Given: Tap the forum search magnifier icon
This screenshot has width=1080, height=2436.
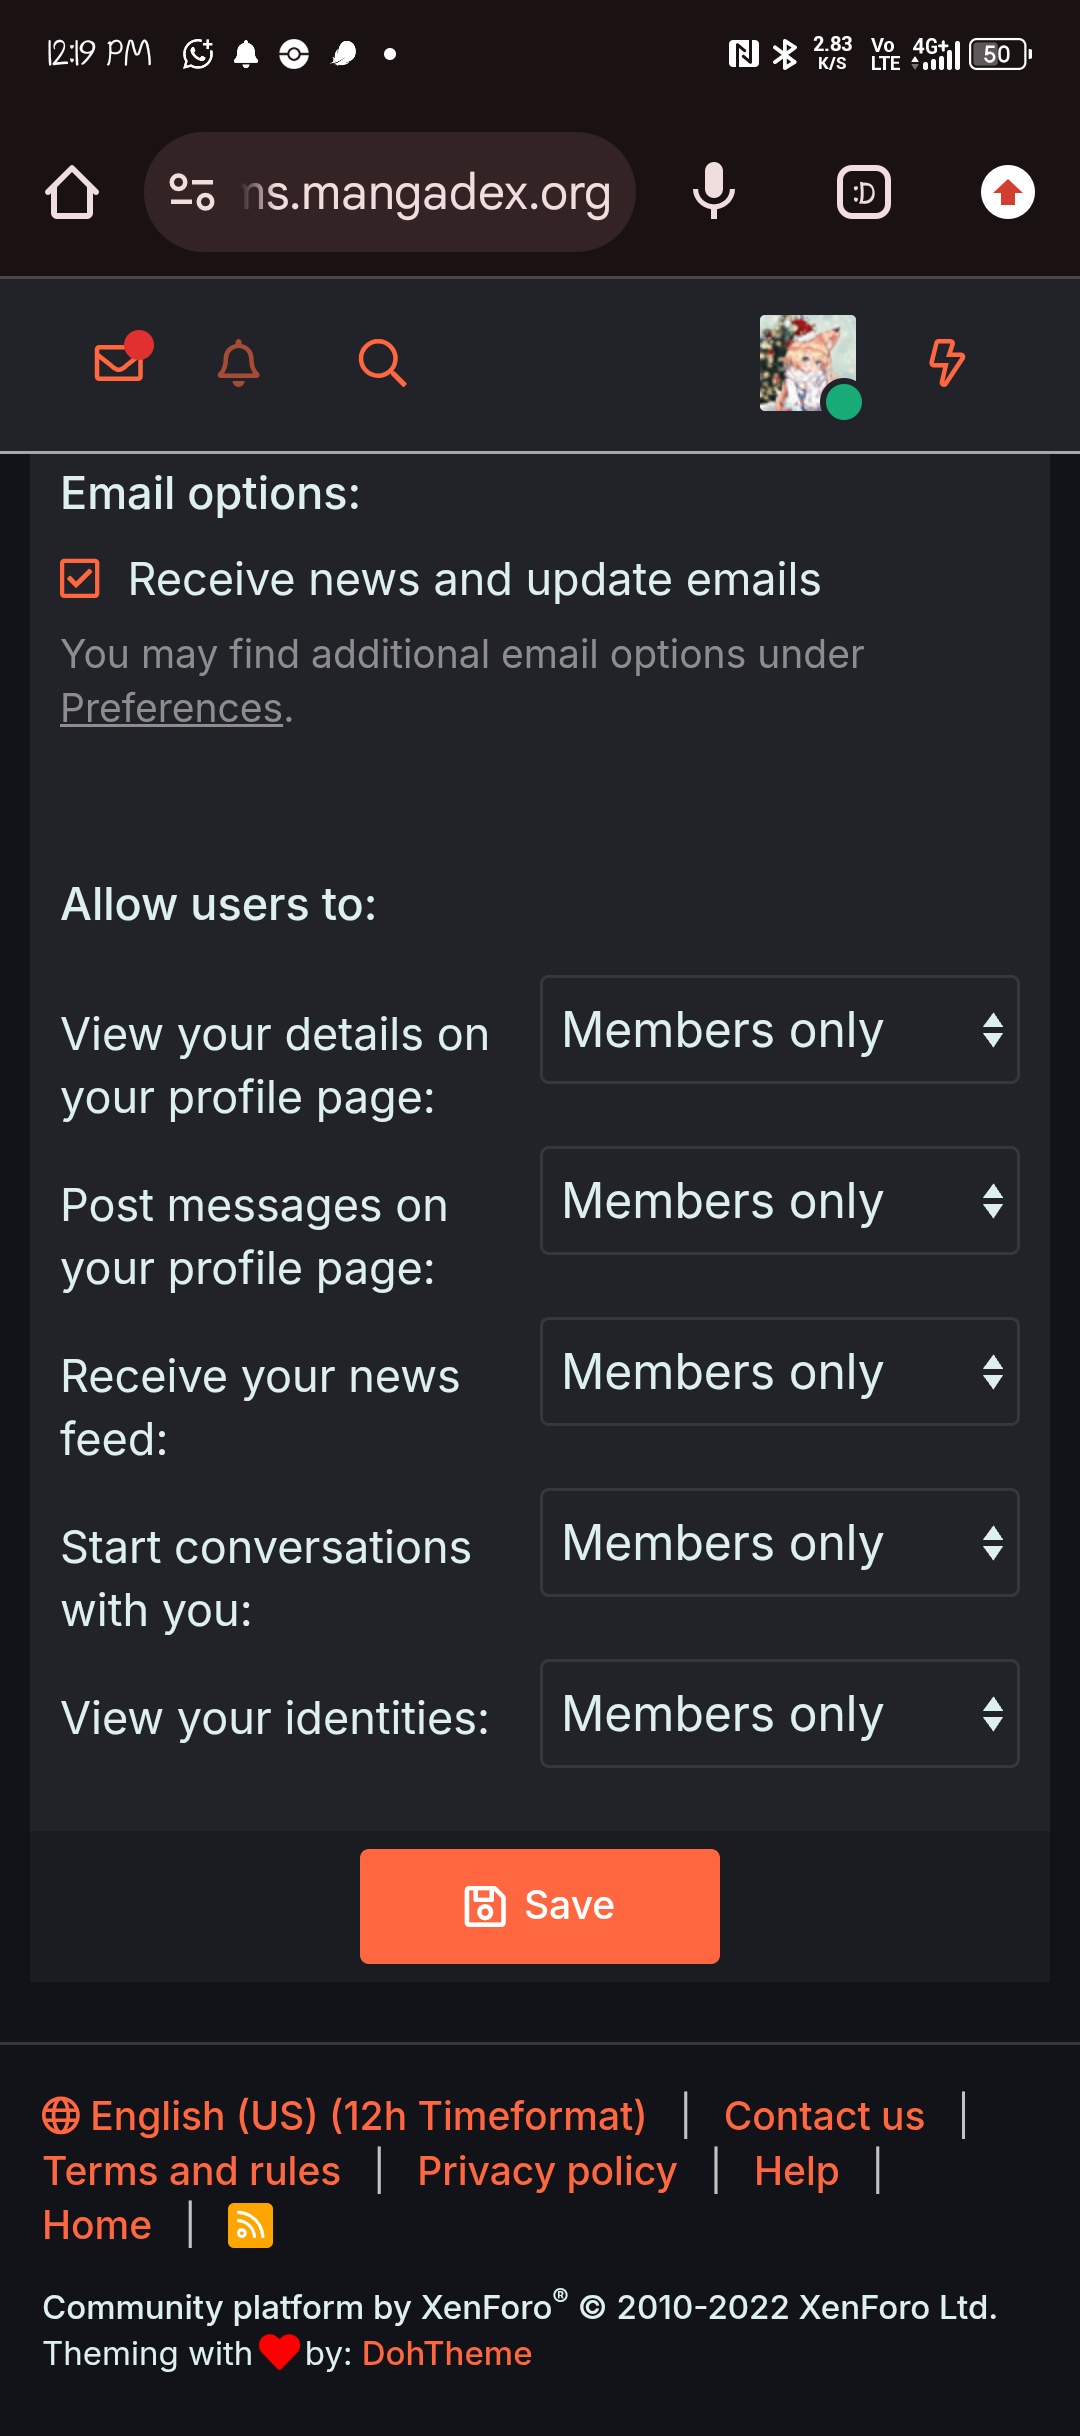Looking at the screenshot, I should click(x=381, y=362).
